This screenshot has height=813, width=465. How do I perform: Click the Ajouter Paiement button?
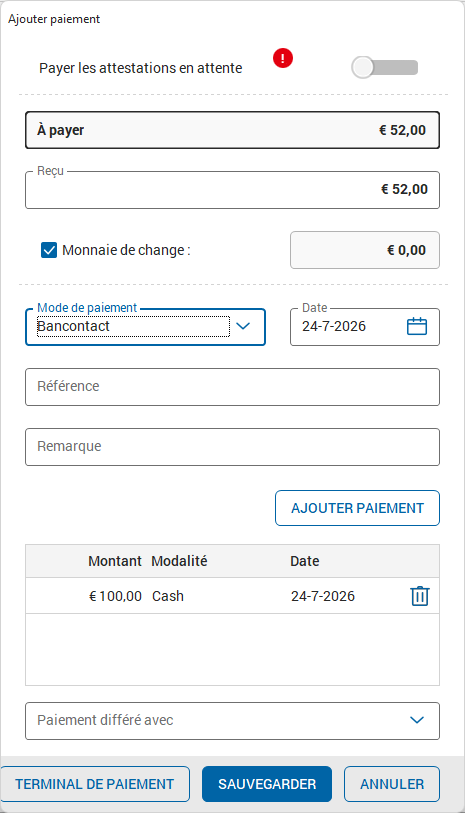pos(357,508)
